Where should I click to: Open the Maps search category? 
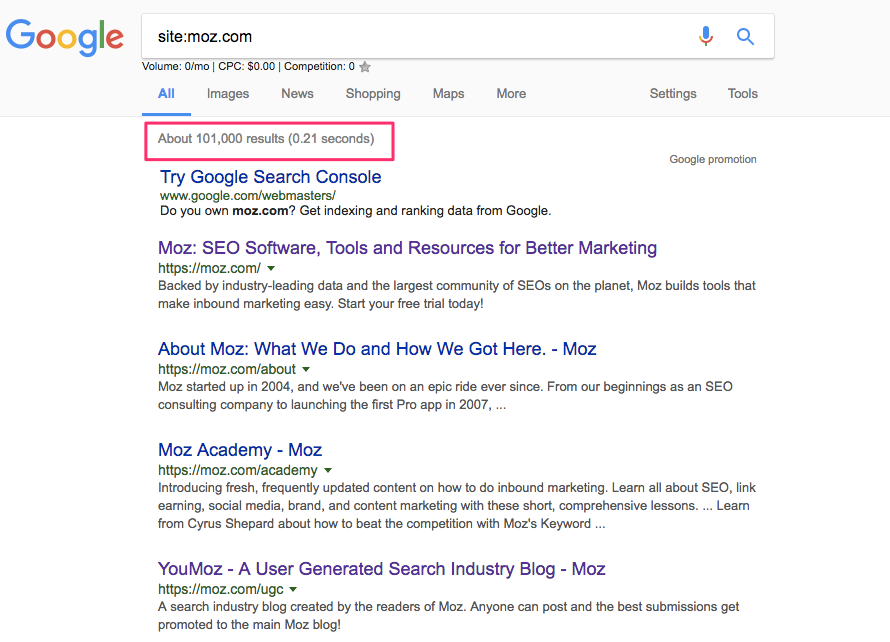pos(448,93)
